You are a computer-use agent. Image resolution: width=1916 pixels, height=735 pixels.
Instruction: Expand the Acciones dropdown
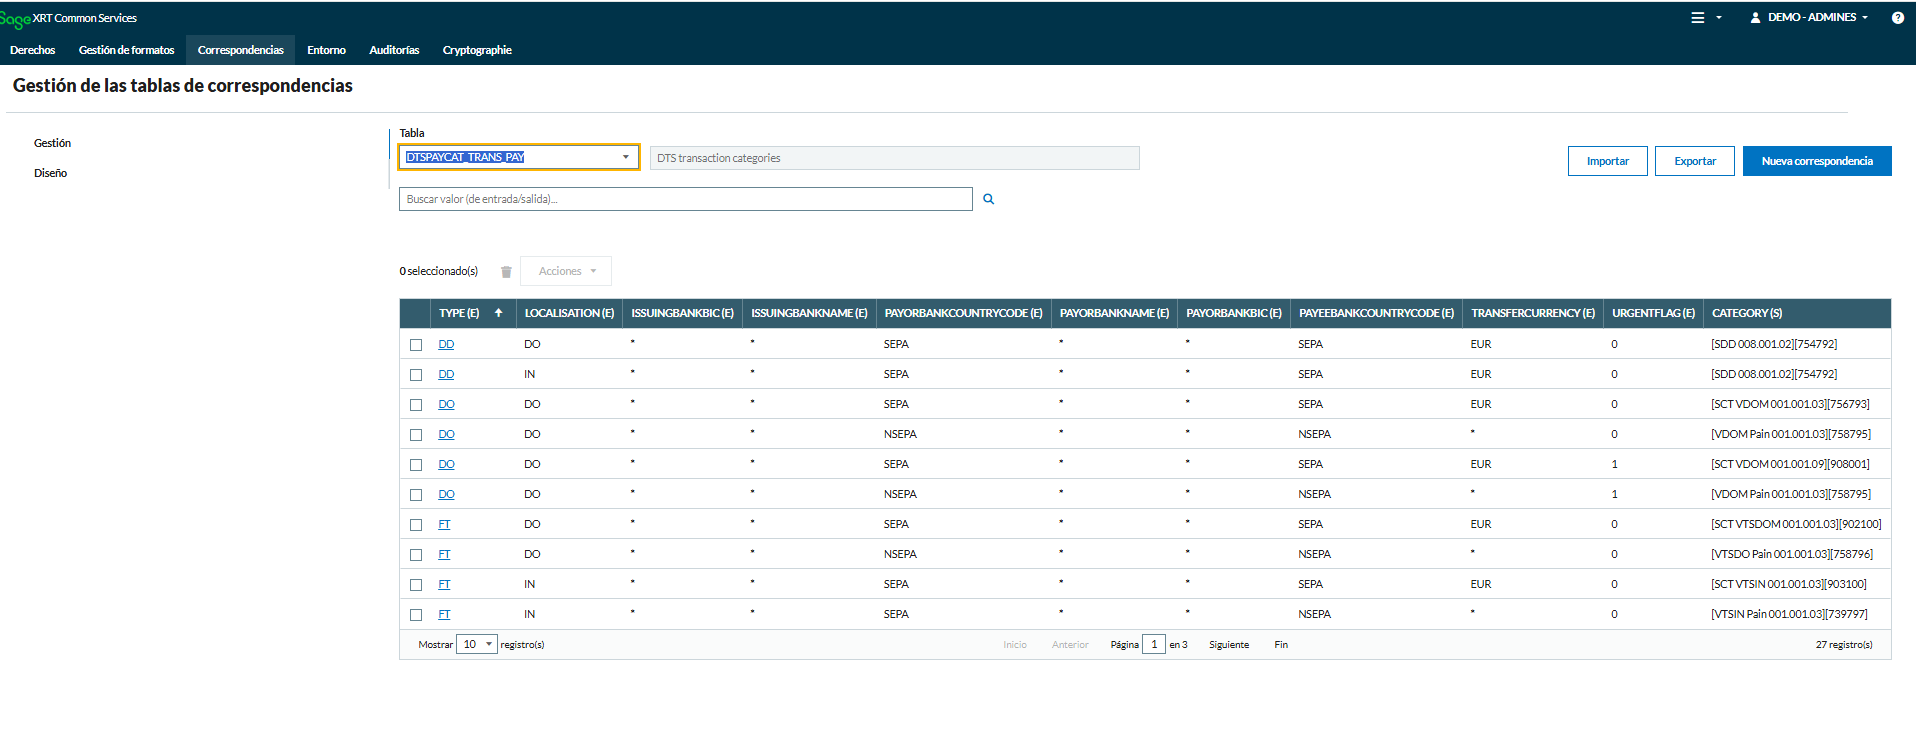(x=566, y=271)
